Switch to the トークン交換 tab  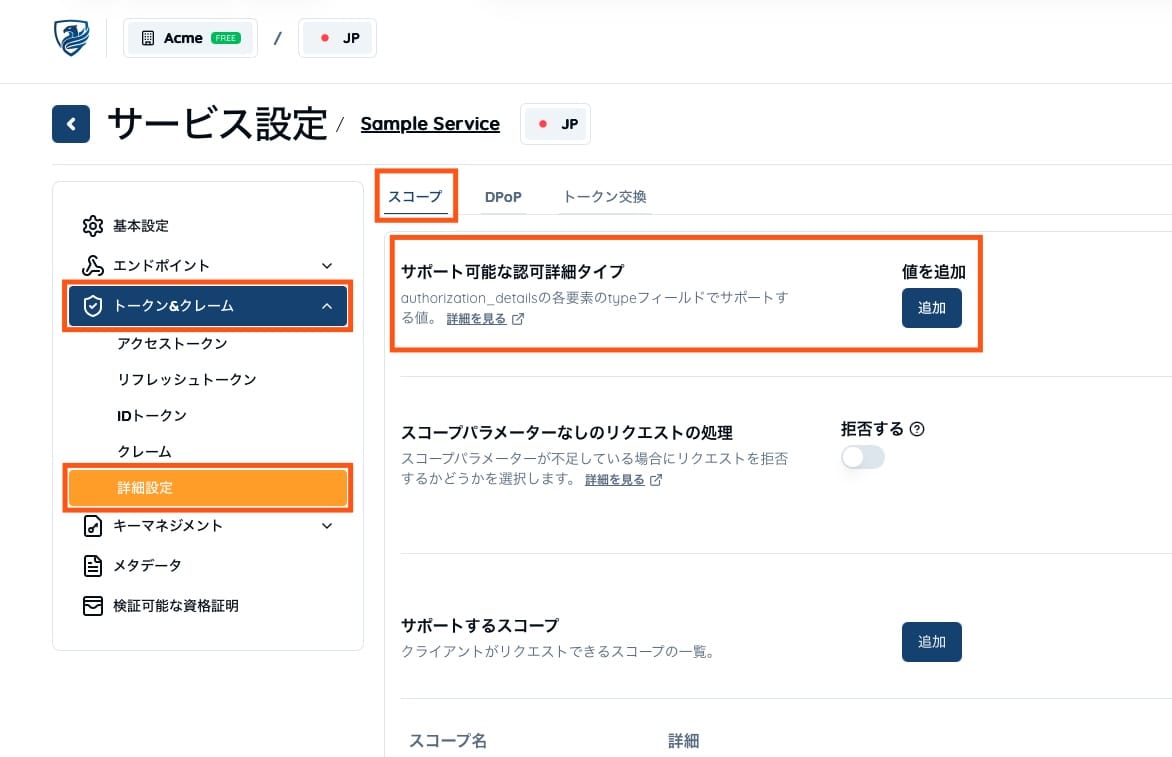(605, 197)
